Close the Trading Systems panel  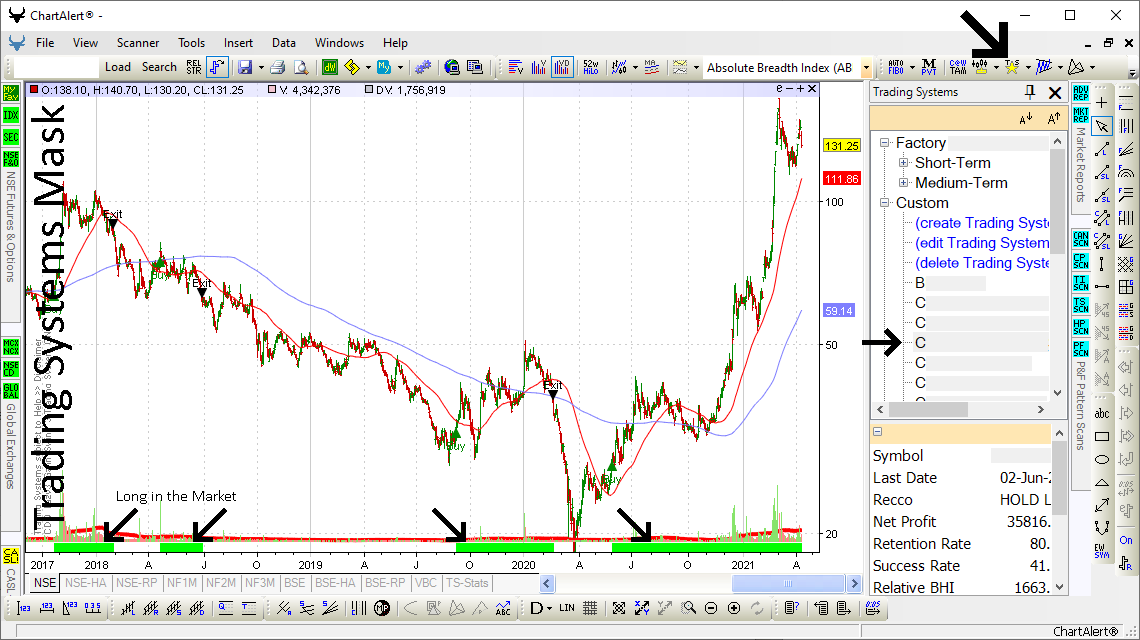click(x=1055, y=92)
